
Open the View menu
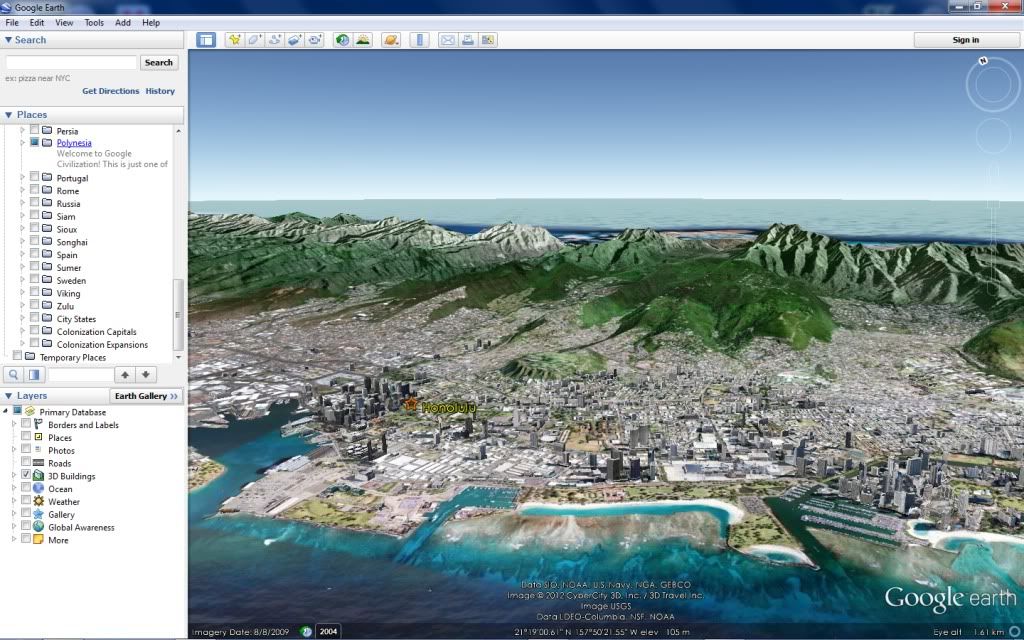64,22
